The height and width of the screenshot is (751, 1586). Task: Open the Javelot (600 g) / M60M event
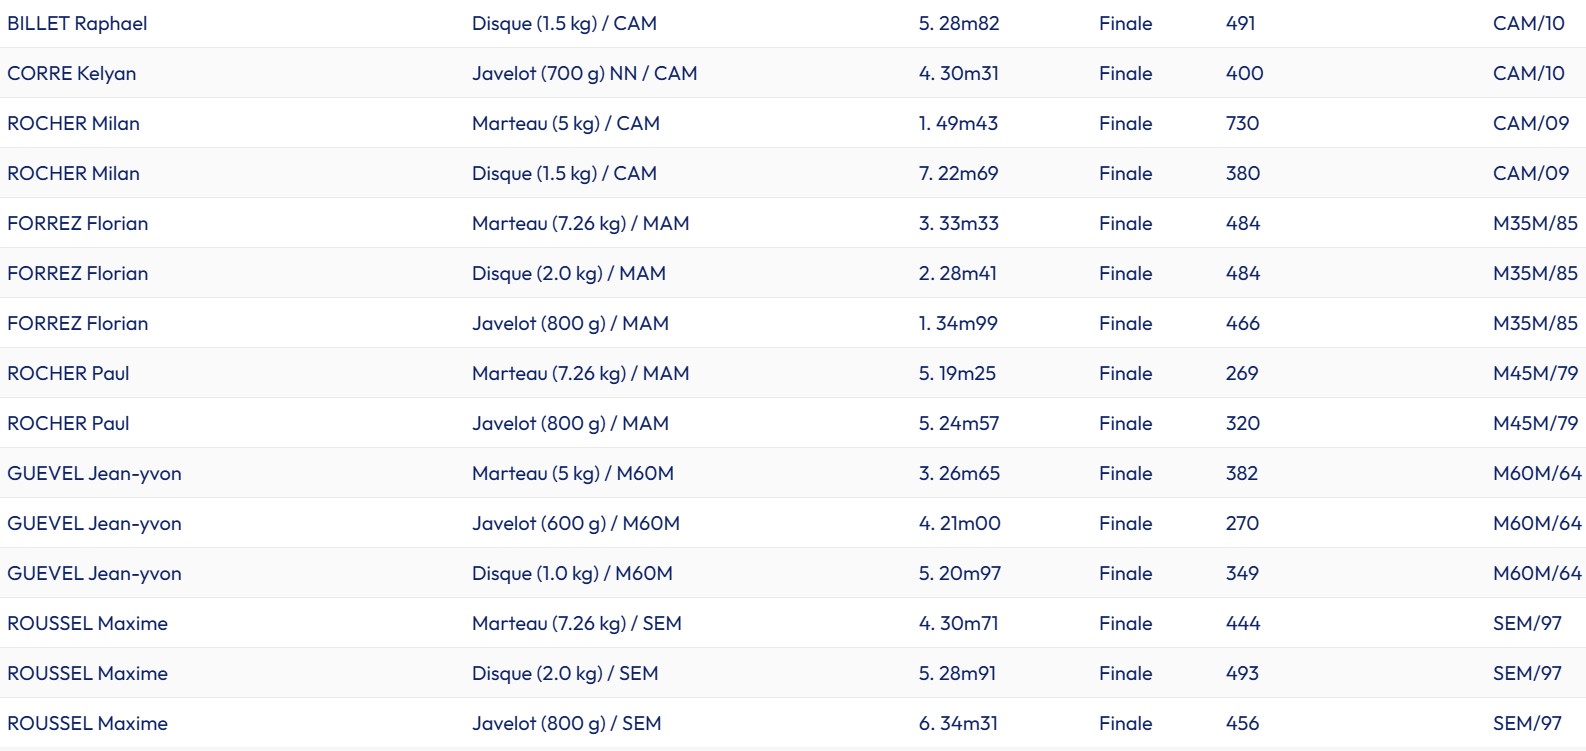pos(575,523)
